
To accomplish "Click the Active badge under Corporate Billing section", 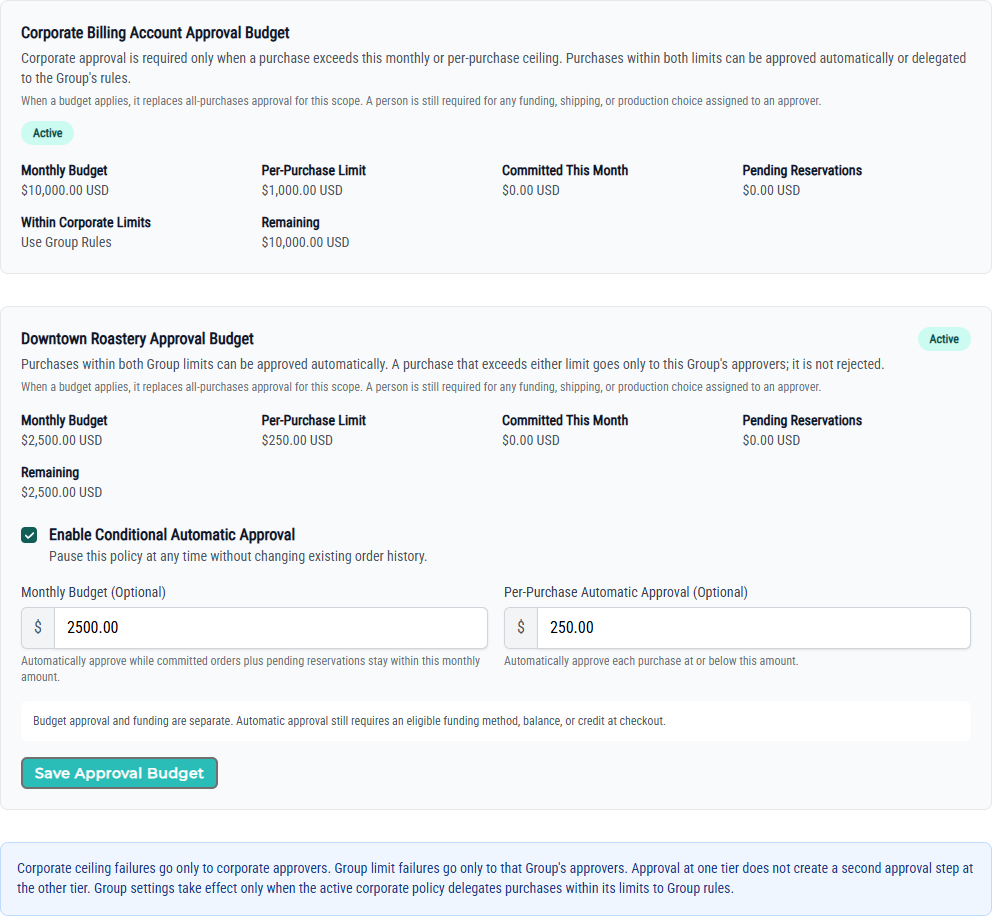I will point(47,133).
